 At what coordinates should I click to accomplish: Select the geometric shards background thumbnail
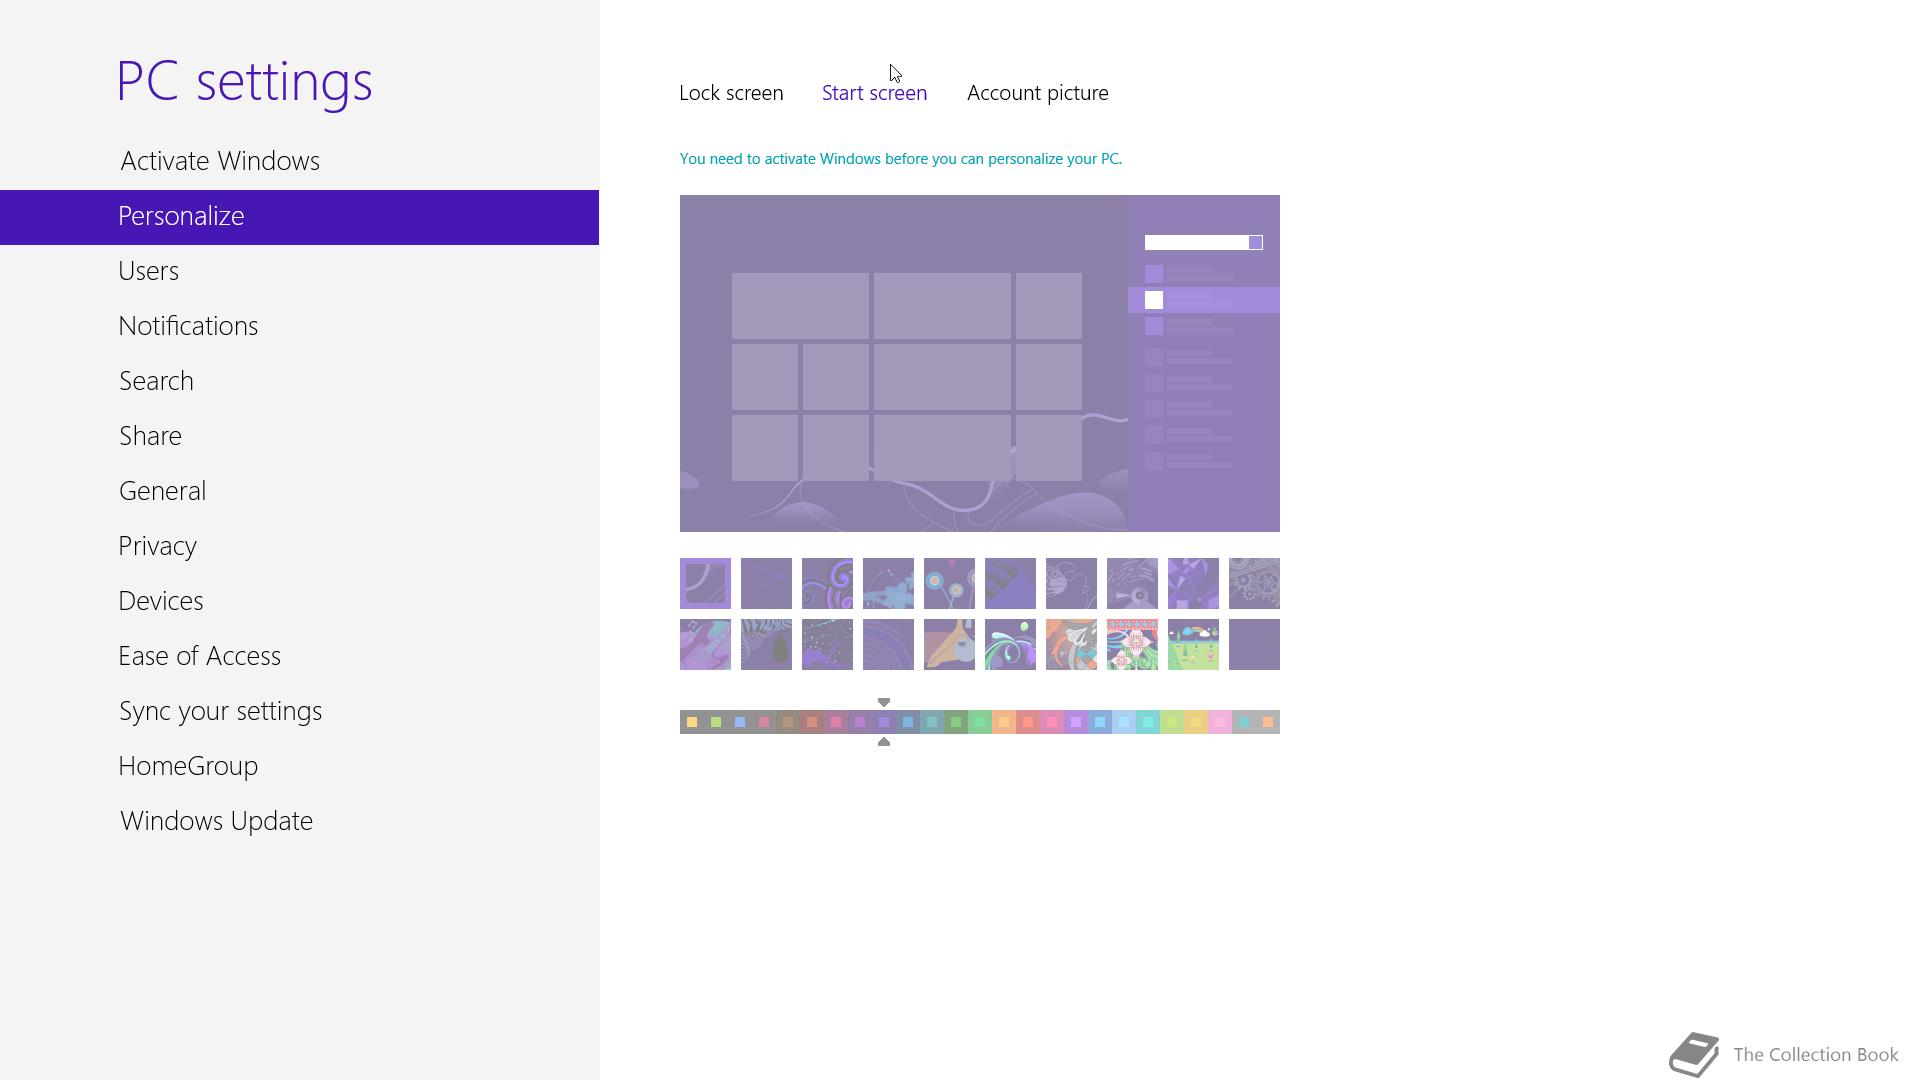pos(1193,583)
